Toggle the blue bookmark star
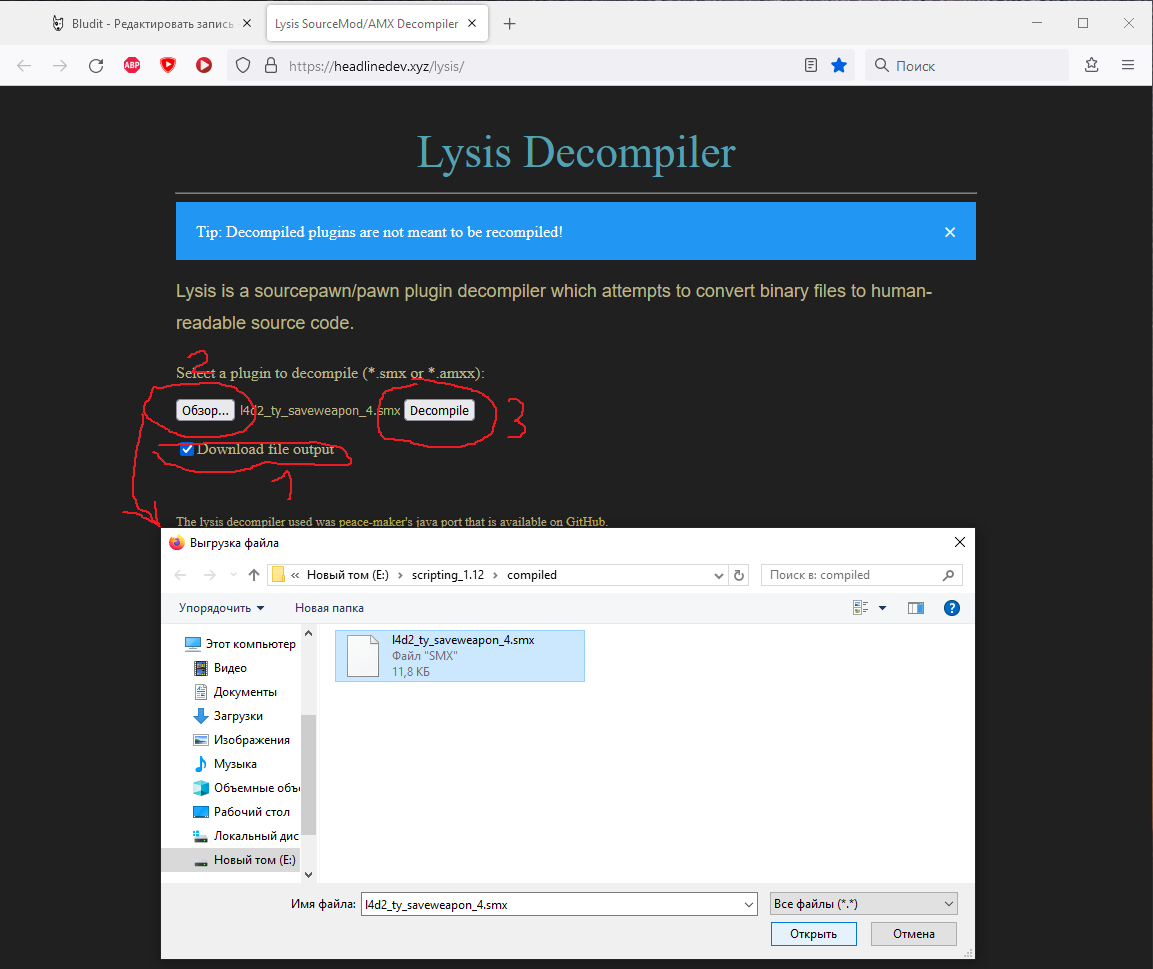The height and width of the screenshot is (969, 1153). [839, 65]
